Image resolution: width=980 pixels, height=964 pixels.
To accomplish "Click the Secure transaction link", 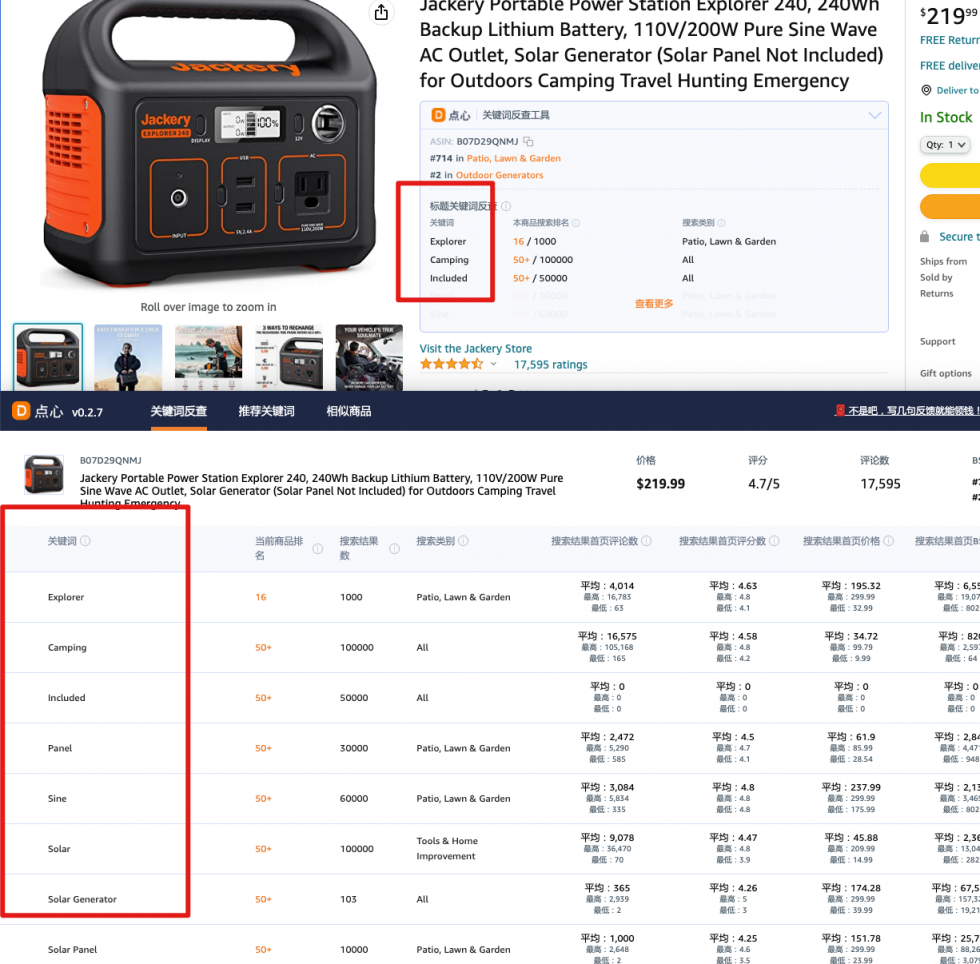I will click(959, 236).
